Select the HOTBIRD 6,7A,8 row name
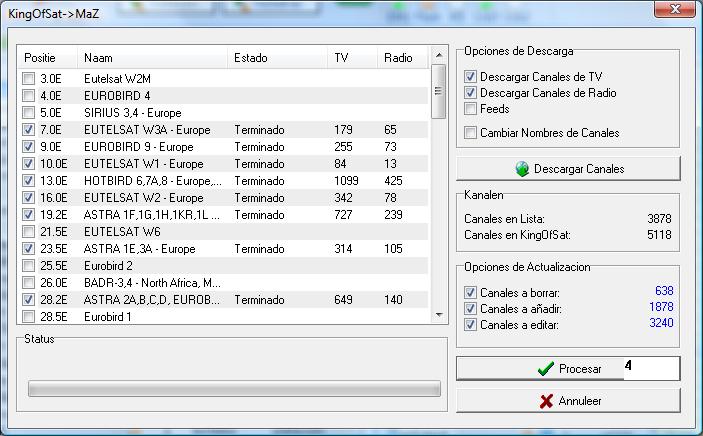 pyautogui.click(x=152, y=181)
